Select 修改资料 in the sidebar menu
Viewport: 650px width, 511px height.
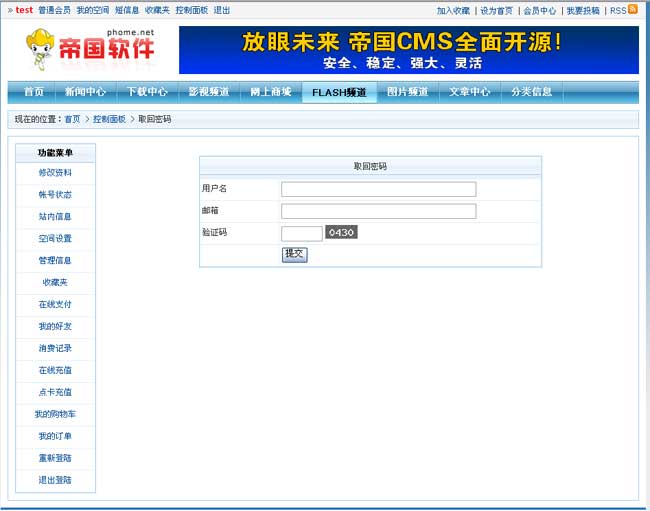pos(55,173)
